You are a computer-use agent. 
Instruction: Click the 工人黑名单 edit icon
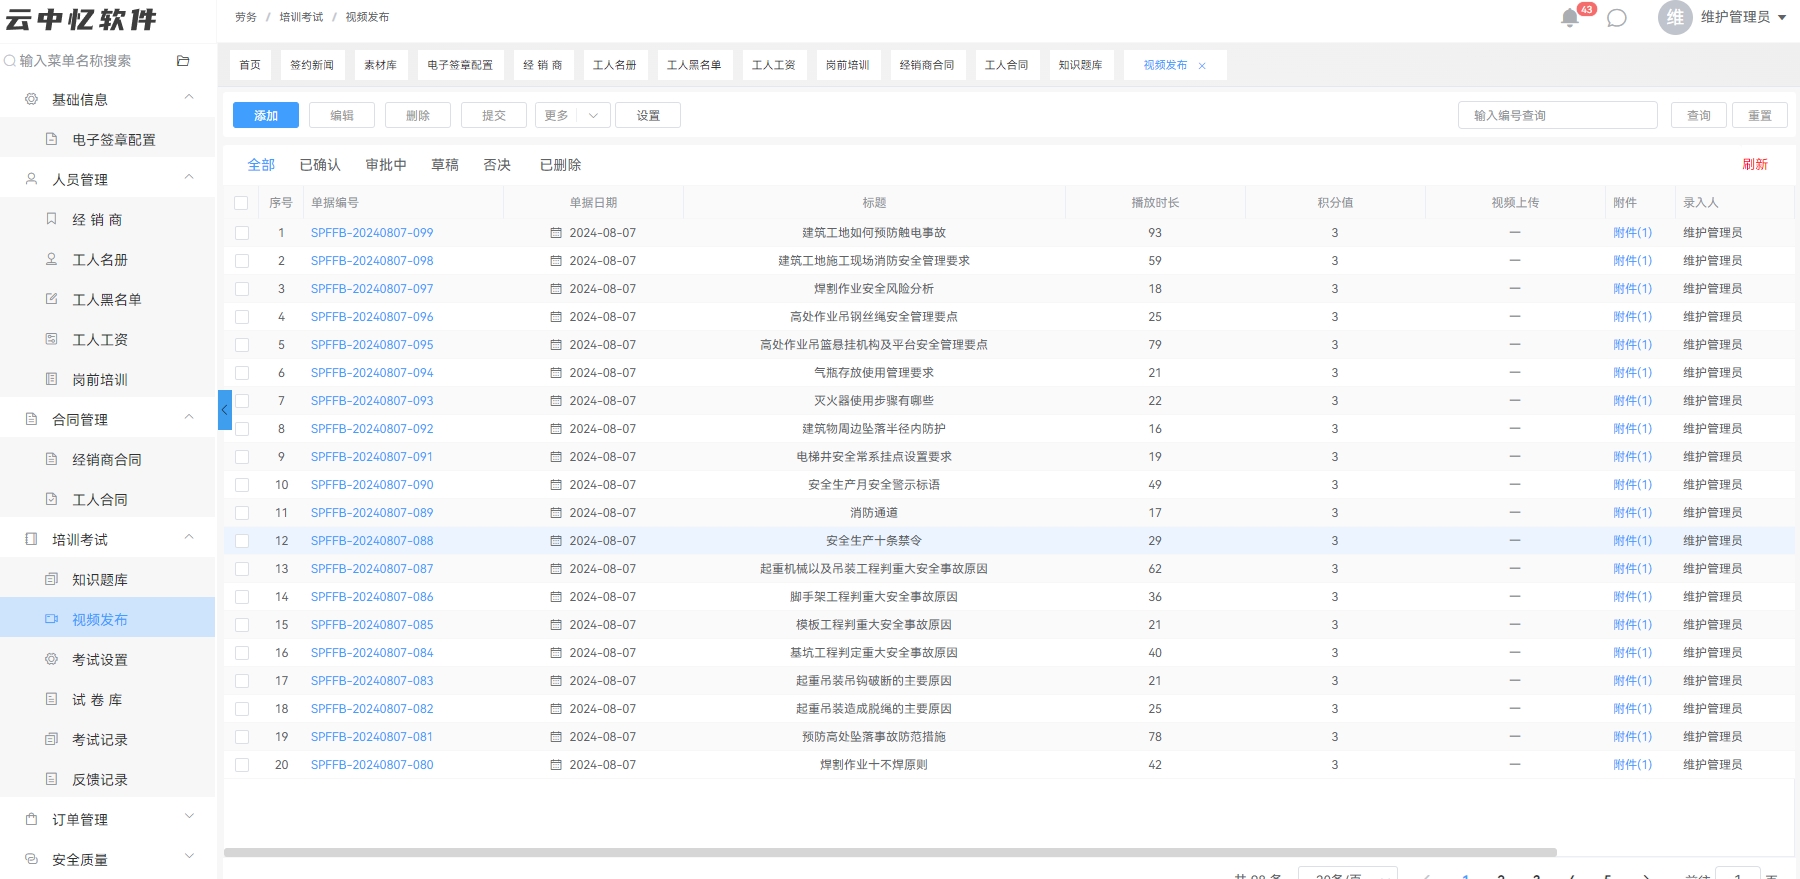click(x=51, y=299)
